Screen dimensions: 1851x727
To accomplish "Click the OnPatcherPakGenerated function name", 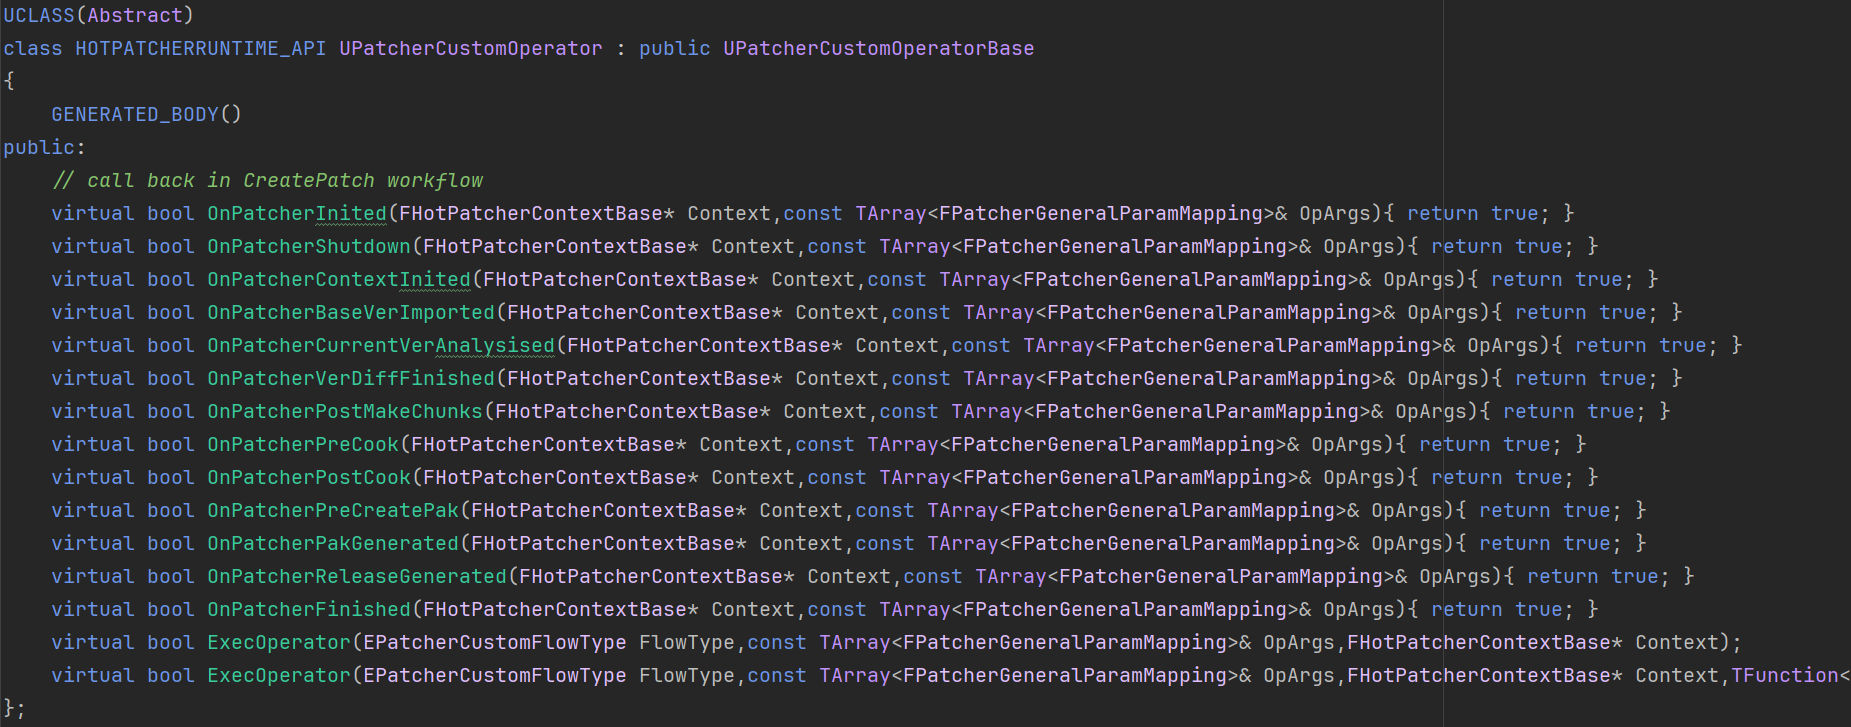I will click(x=332, y=543).
